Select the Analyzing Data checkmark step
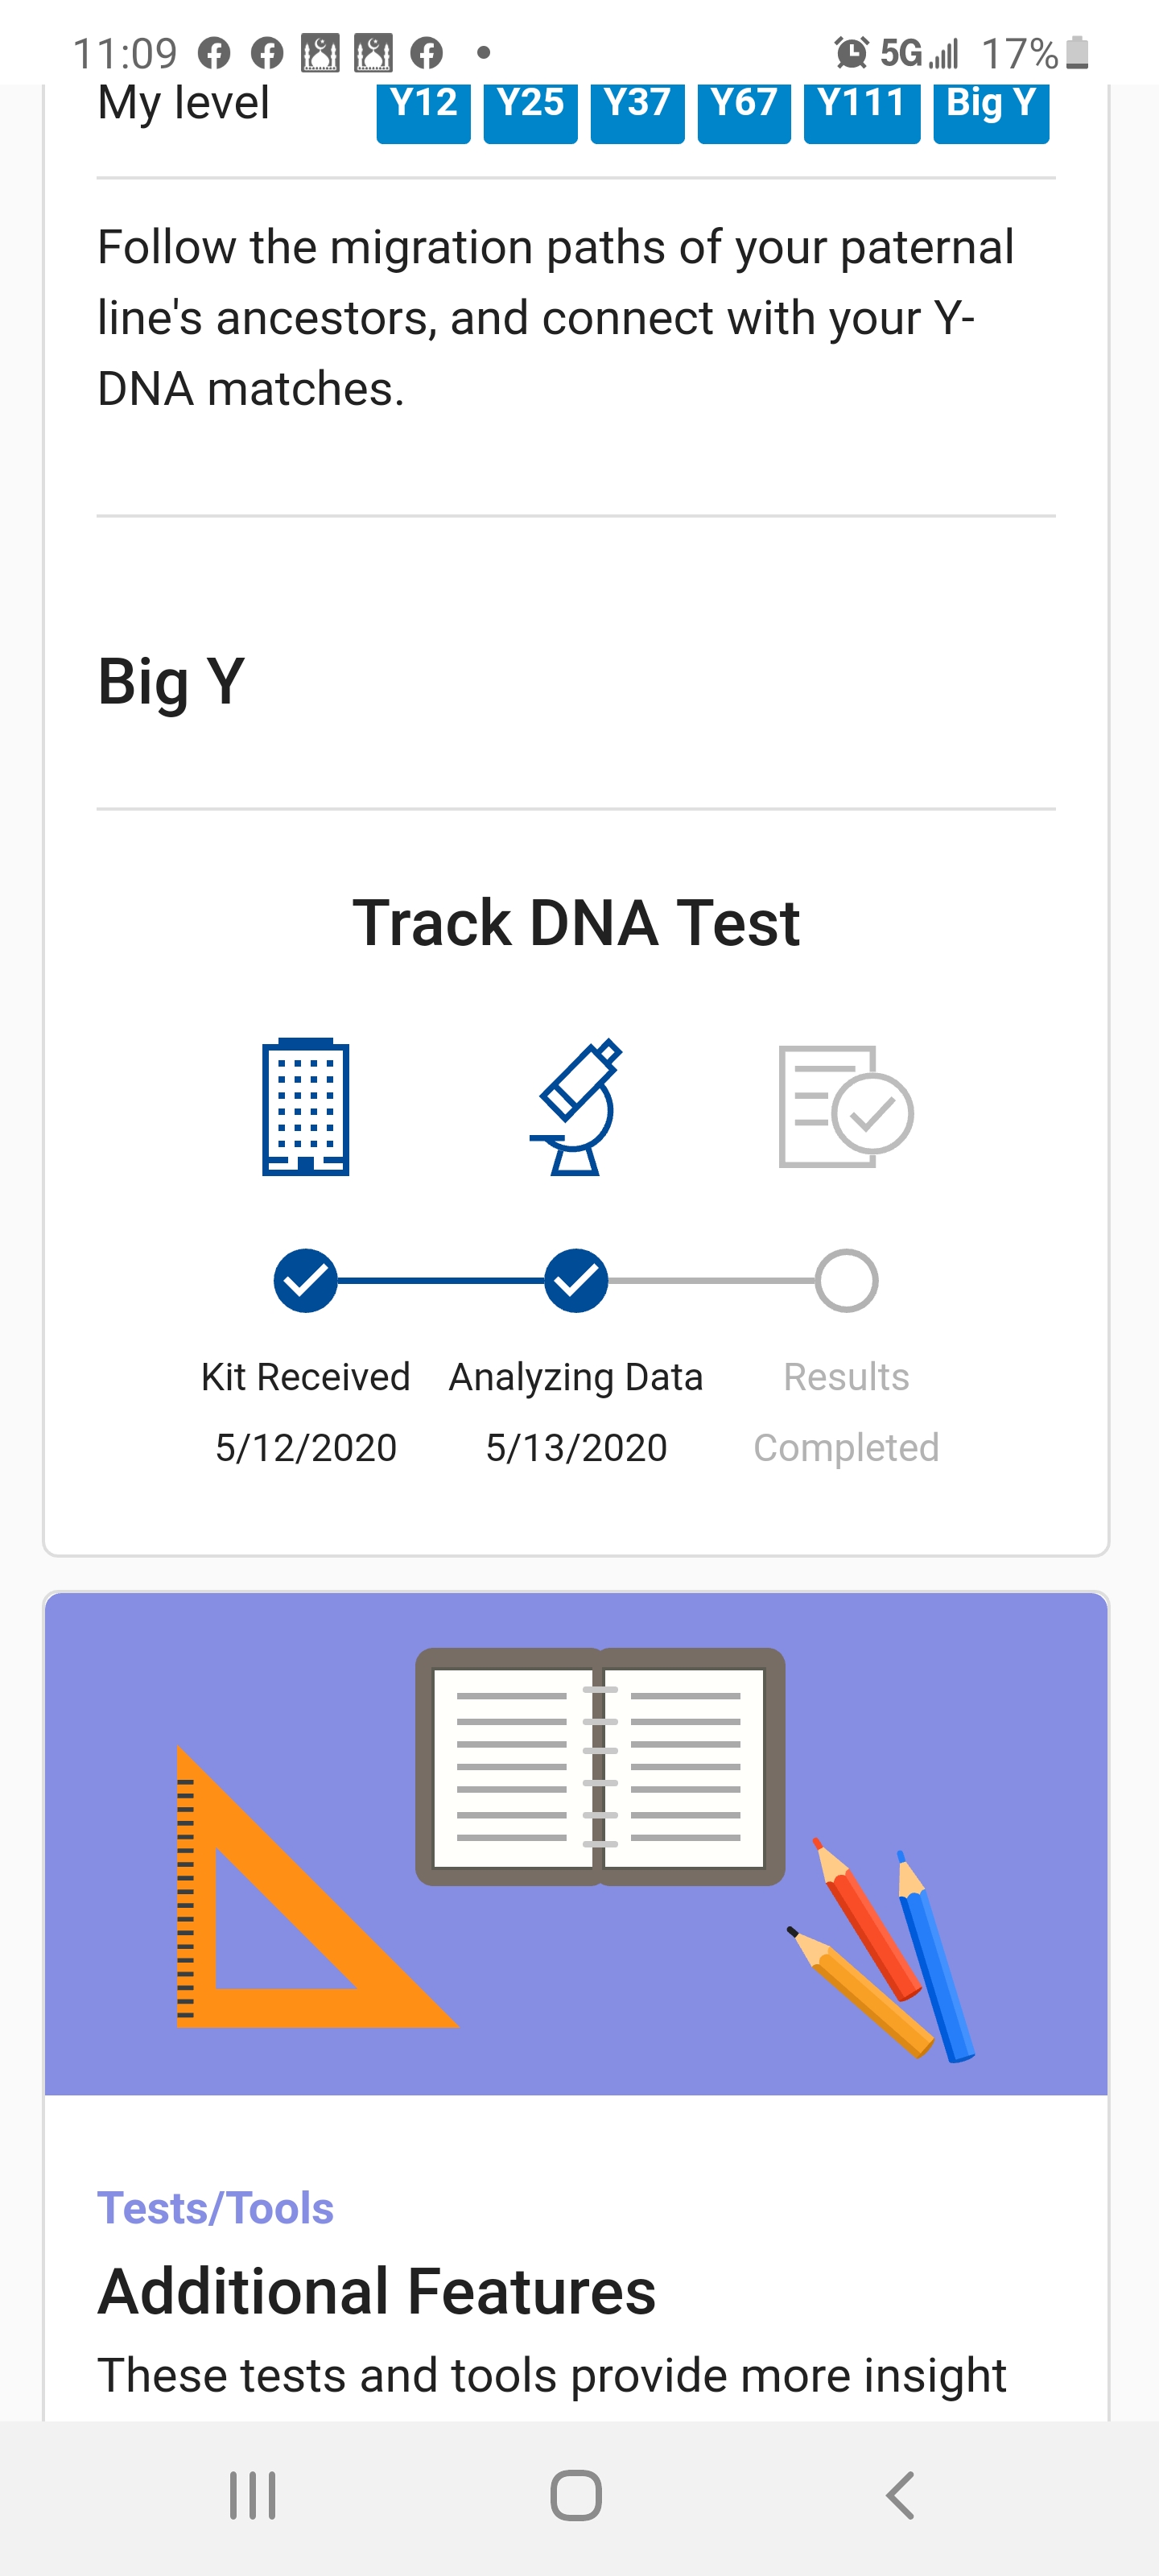This screenshot has width=1159, height=2576. [x=576, y=1280]
